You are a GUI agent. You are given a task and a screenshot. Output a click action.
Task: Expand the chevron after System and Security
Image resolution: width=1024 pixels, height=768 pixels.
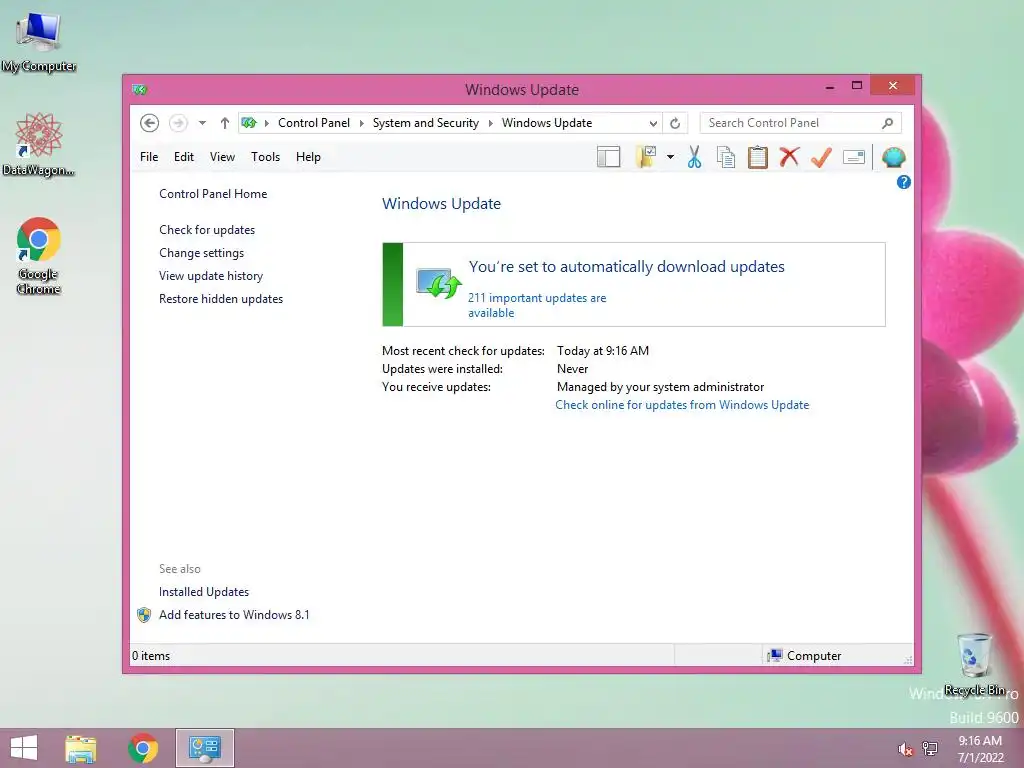point(490,123)
